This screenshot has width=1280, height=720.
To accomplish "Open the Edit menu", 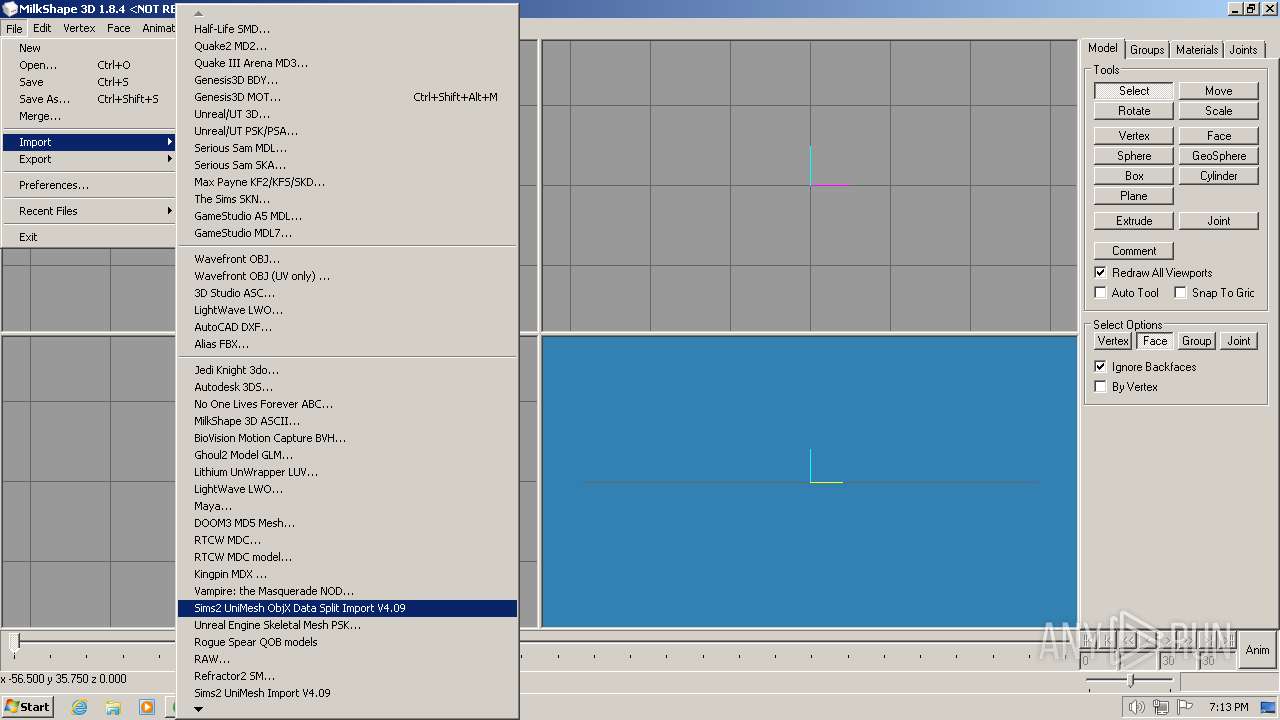I will [x=42, y=28].
